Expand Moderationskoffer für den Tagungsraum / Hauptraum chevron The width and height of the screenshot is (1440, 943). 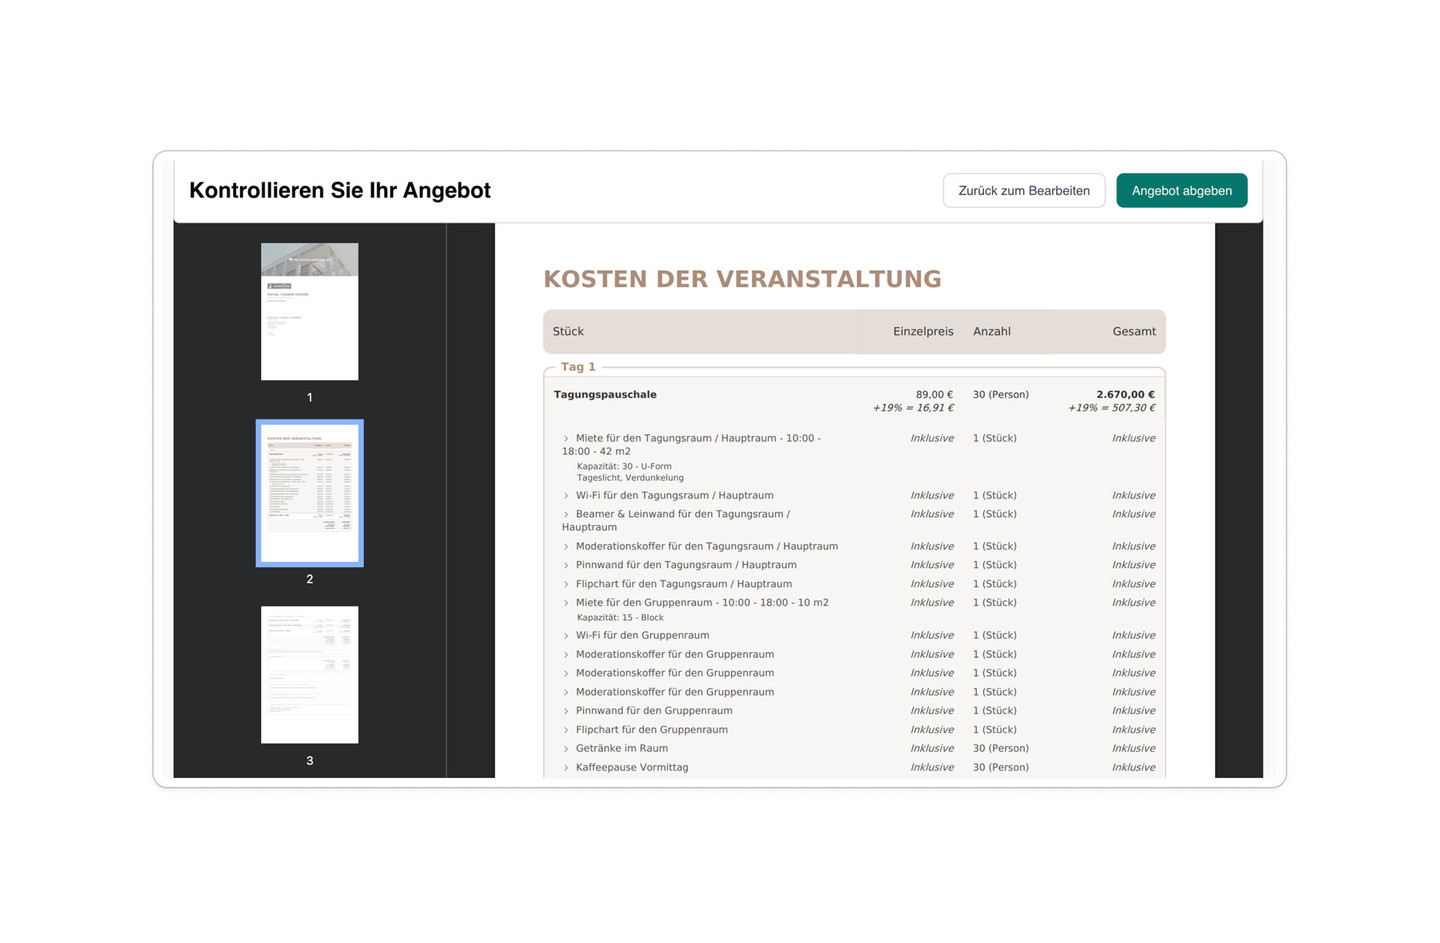coord(566,546)
